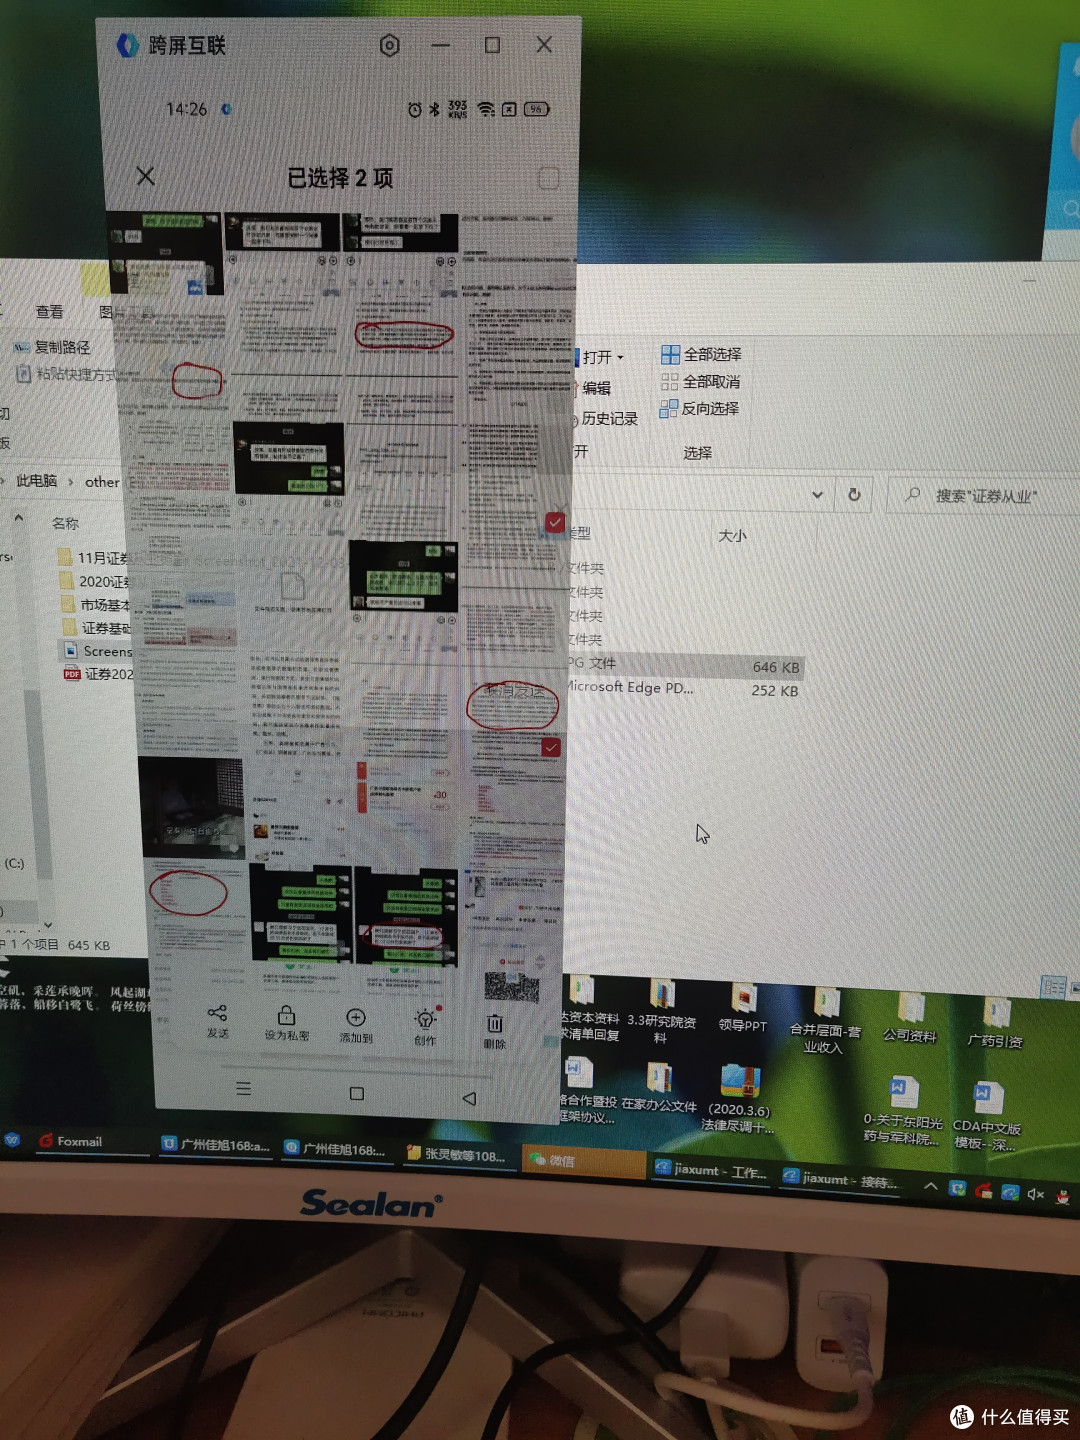Uncheck the lower selected red checkbox on photo
The image size is (1080, 1440).
click(x=551, y=747)
